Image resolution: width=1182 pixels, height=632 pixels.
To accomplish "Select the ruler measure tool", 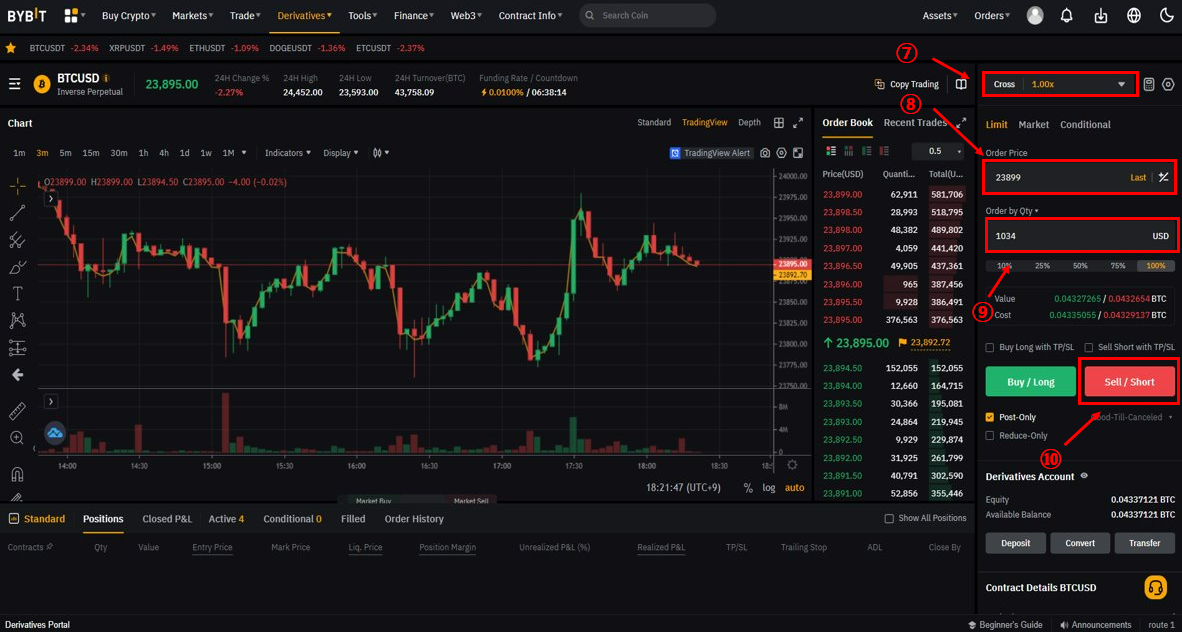I will coord(17,411).
